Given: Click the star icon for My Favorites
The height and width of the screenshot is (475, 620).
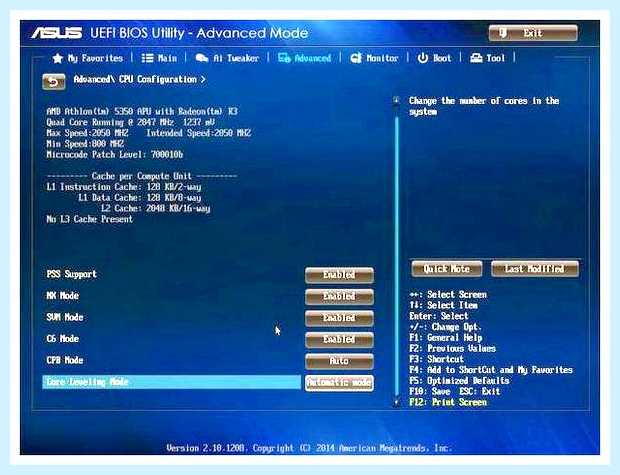Looking at the screenshot, I should coord(58,58).
